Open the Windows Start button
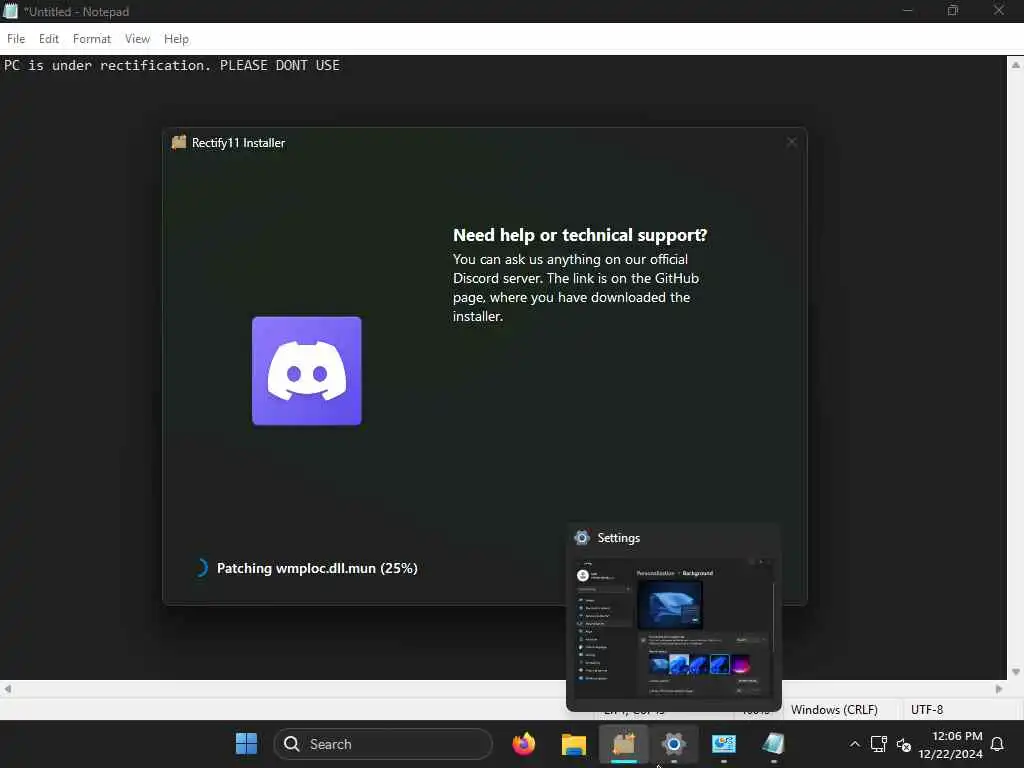This screenshot has width=1024, height=768. 246,743
